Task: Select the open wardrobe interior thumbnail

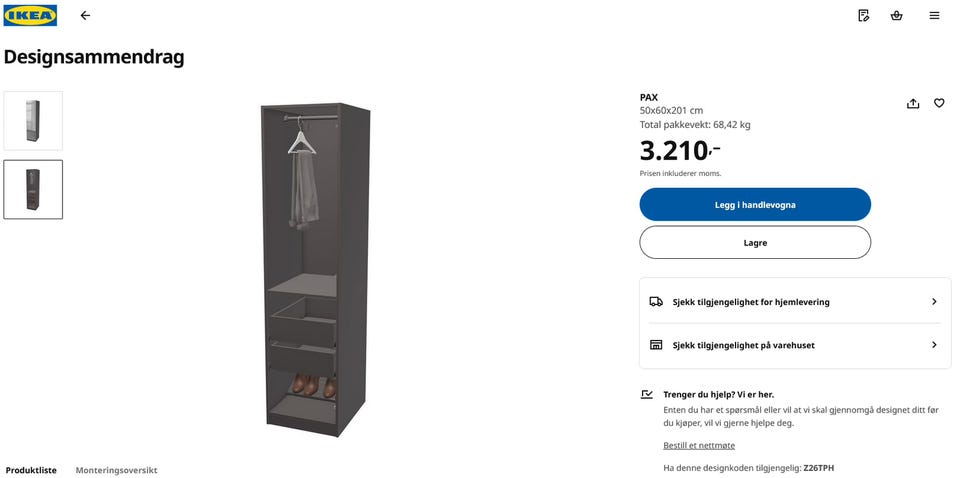Action: [33, 189]
